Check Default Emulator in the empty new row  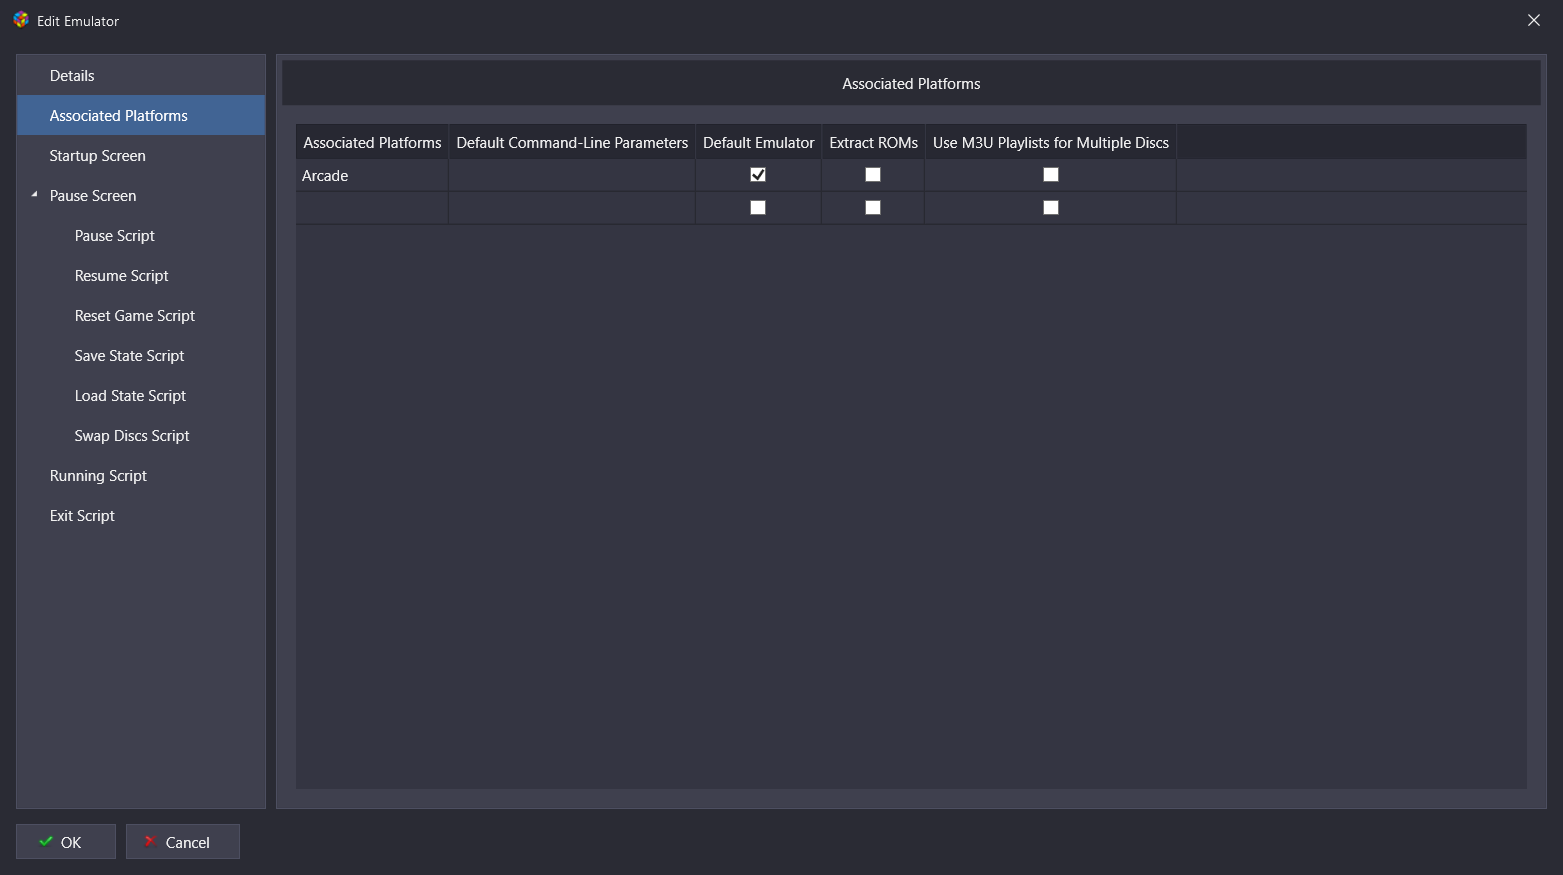point(758,208)
